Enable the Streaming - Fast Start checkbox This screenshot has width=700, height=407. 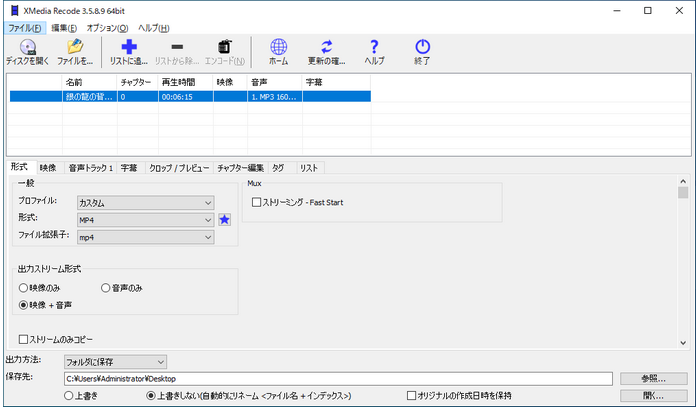tap(256, 203)
